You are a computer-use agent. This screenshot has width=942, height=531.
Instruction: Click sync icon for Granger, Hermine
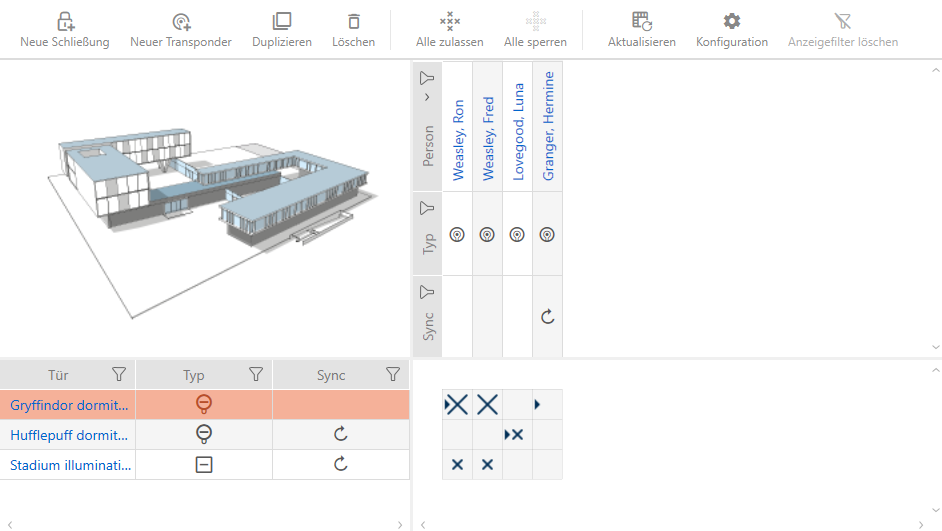click(x=547, y=317)
